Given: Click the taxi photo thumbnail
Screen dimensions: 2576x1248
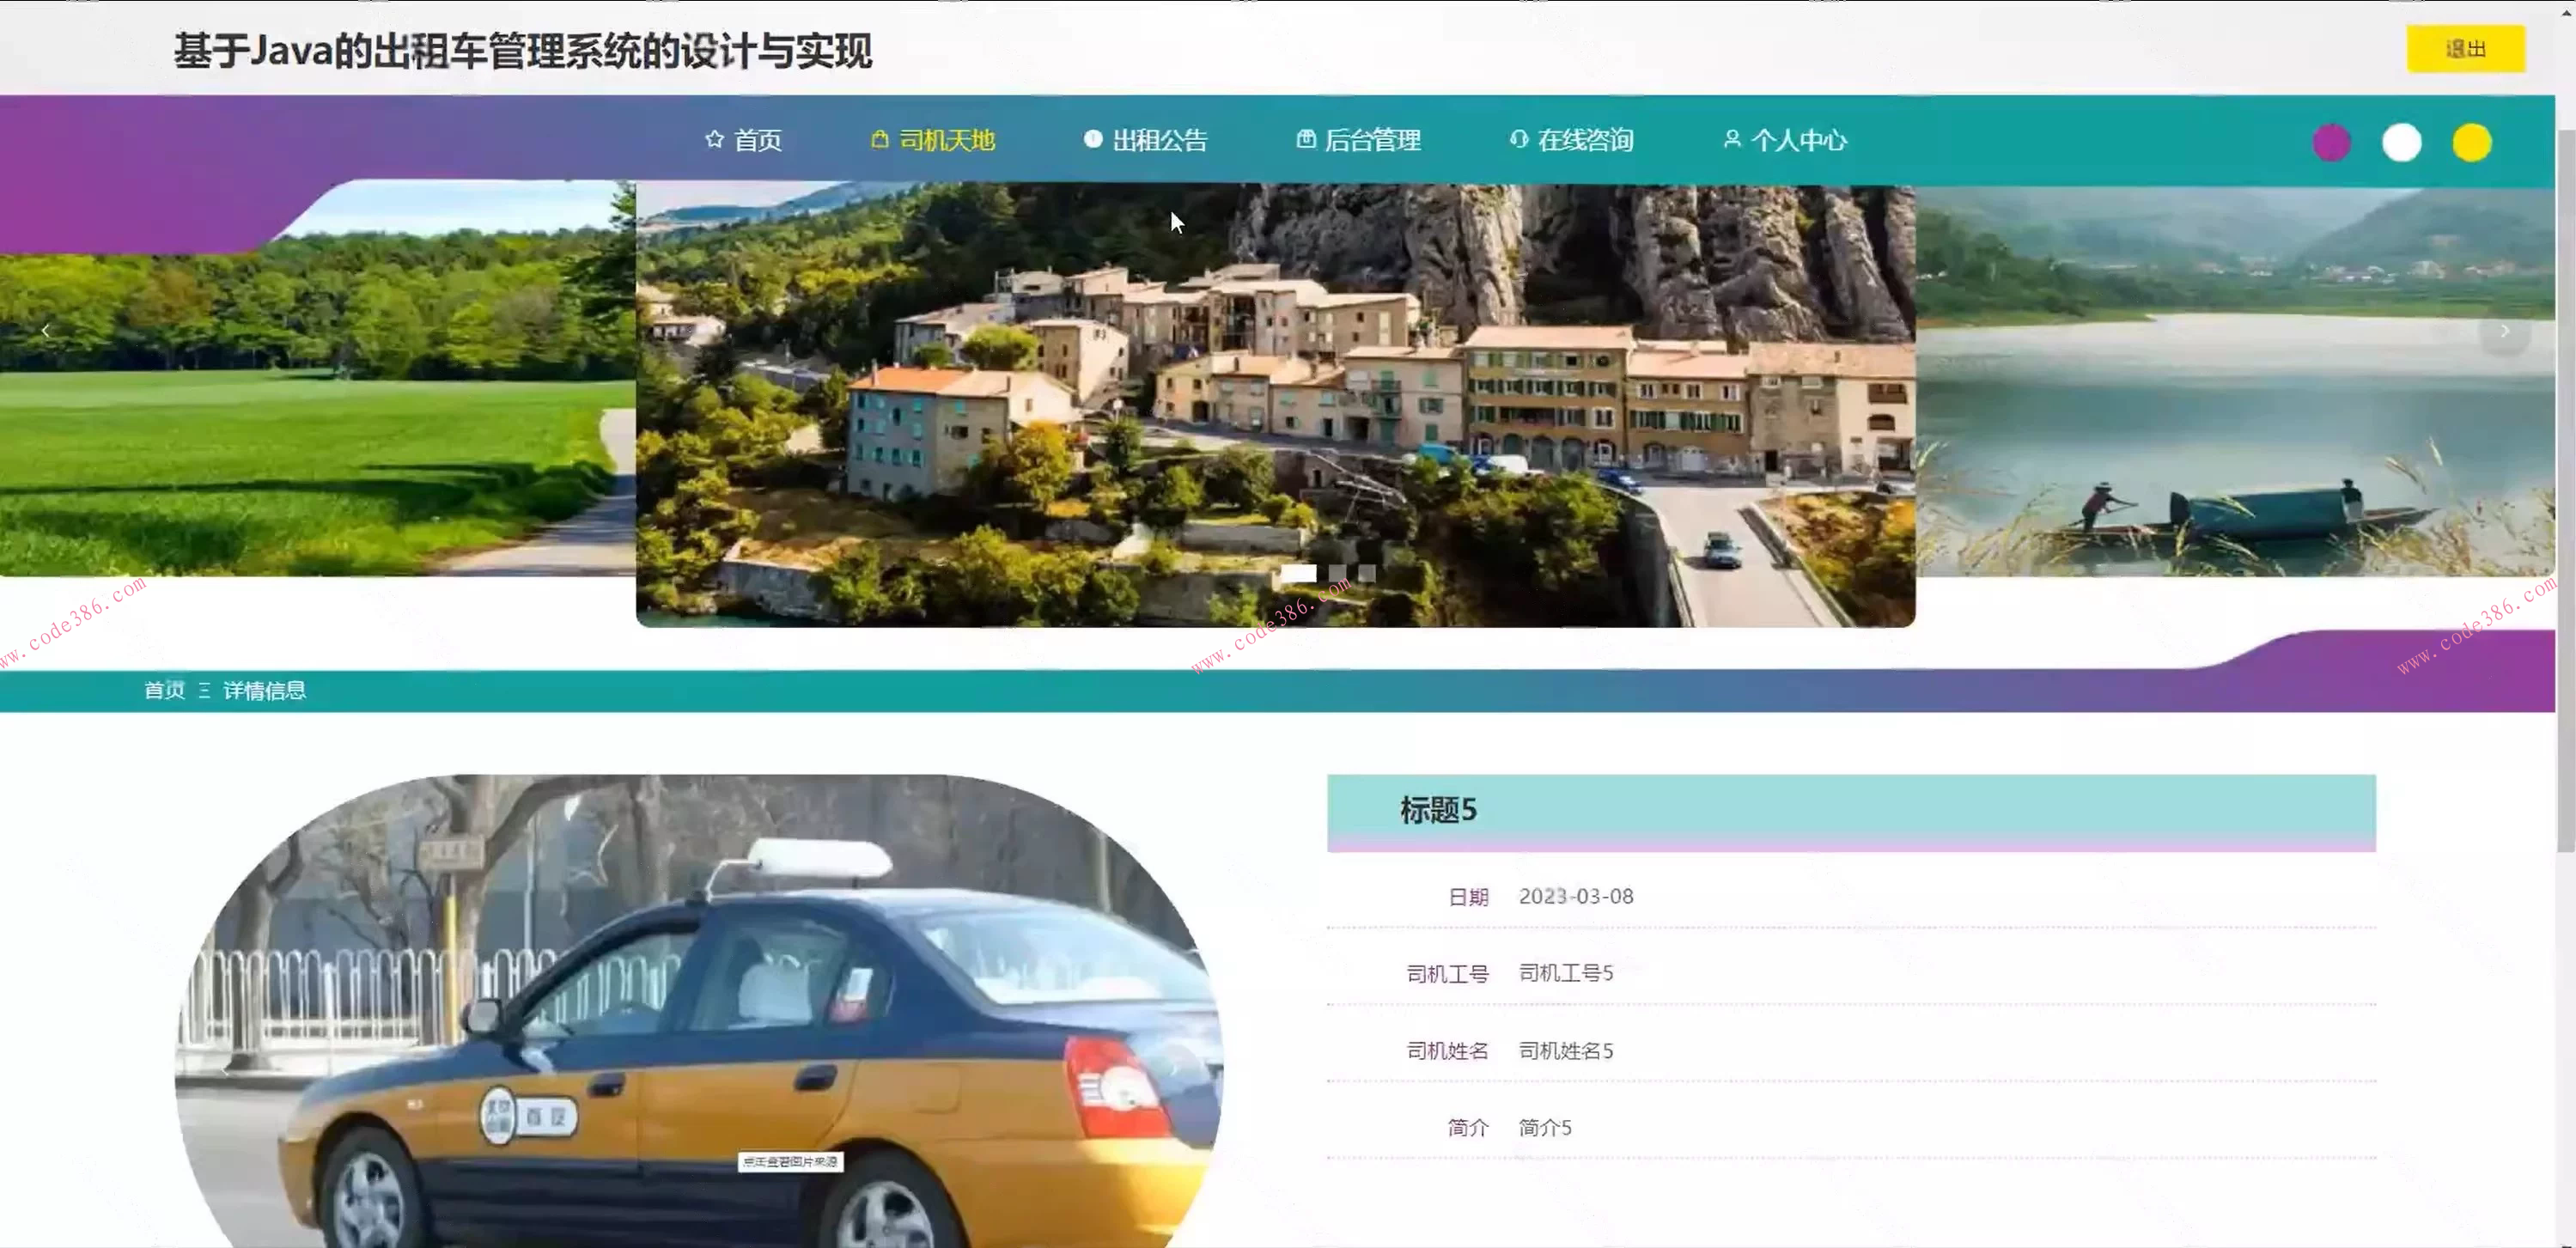Looking at the screenshot, I should (698, 1010).
